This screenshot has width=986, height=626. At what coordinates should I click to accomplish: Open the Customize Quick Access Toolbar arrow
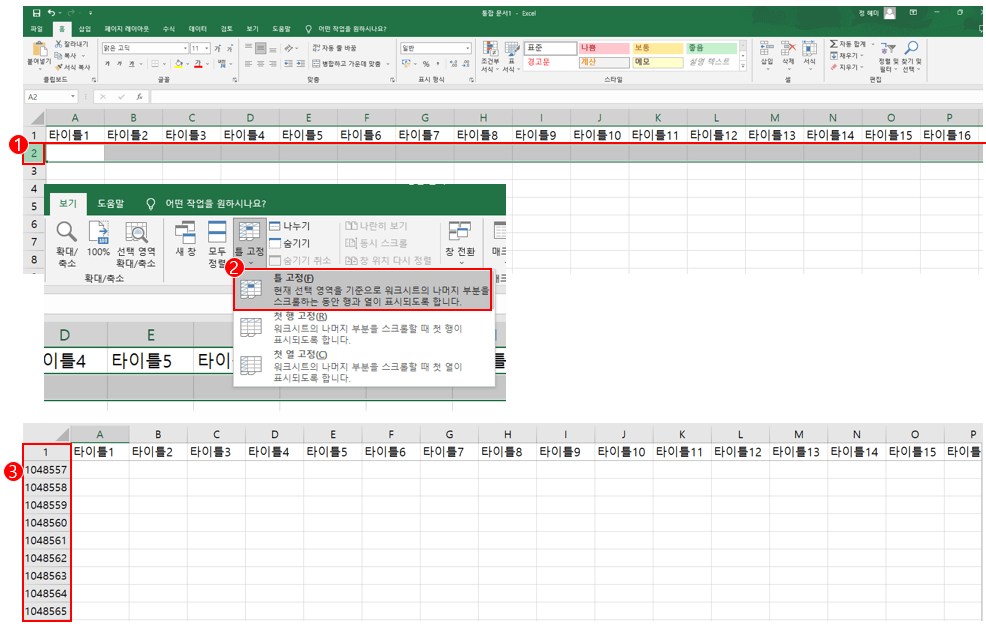[x=91, y=13]
